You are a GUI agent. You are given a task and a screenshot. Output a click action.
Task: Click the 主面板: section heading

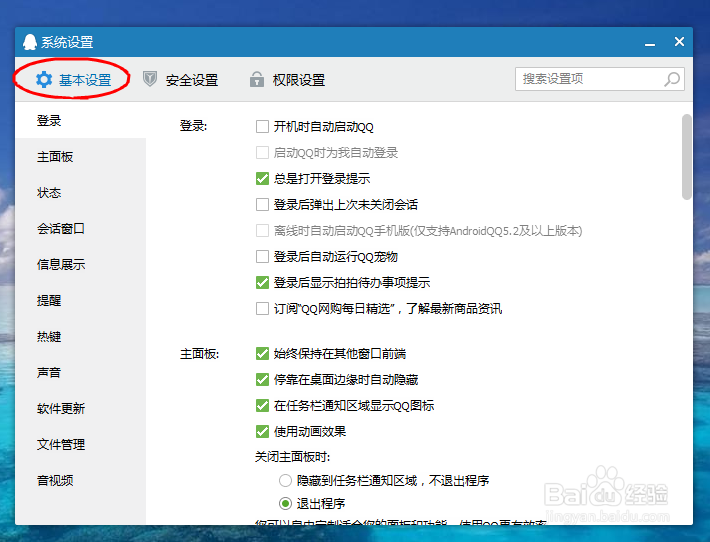(199, 354)
